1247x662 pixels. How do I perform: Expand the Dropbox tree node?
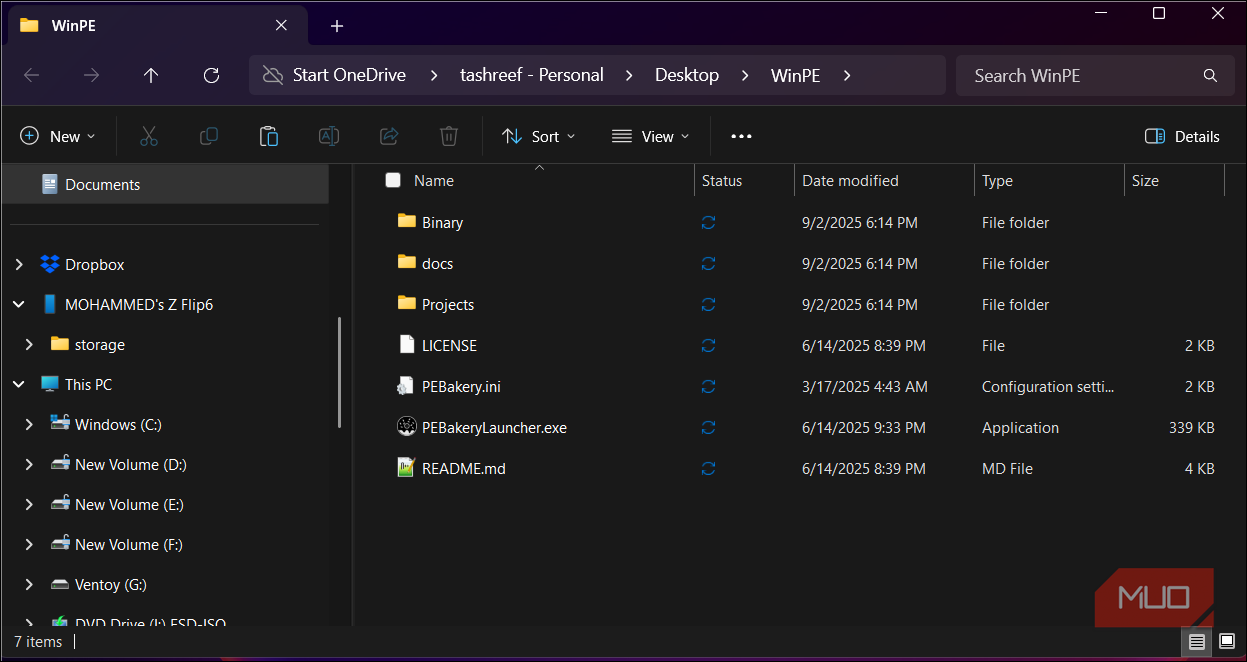19,264
